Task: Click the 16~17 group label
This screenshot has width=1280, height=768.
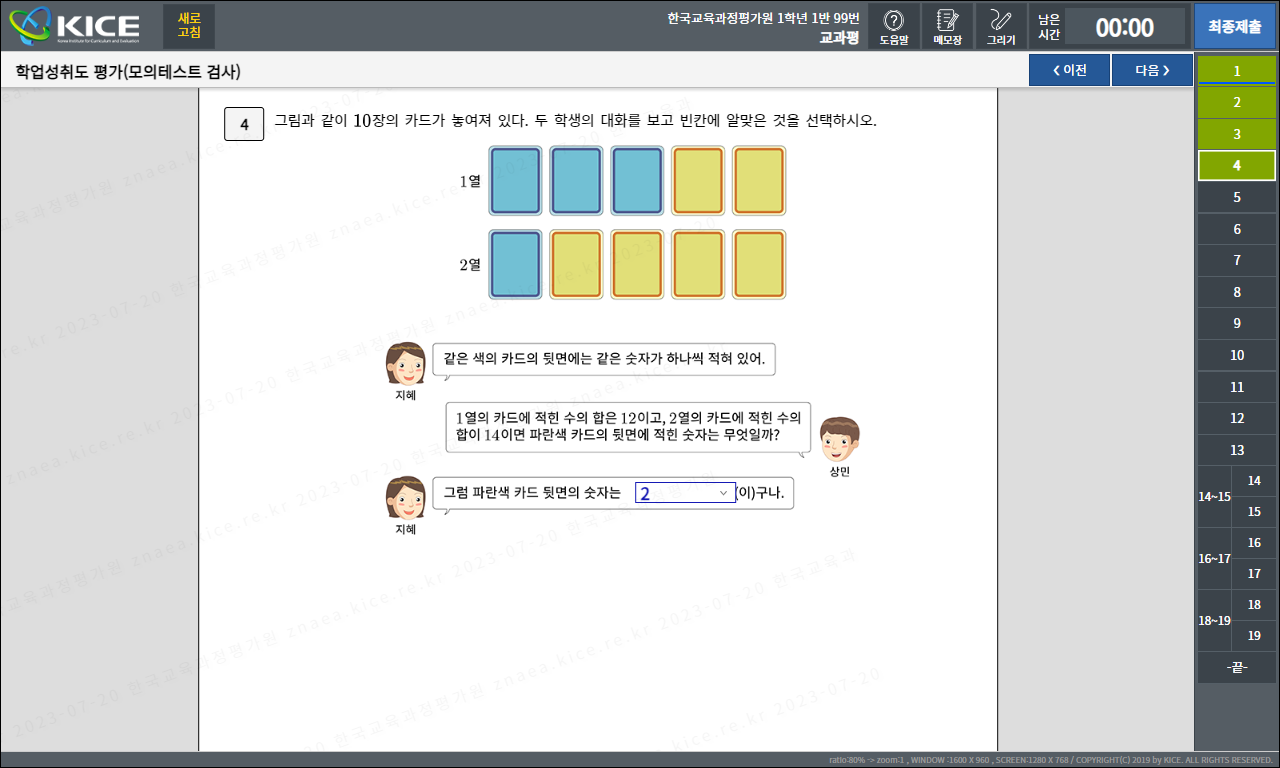Action: pyautogui.click(x=1214, y=559)
